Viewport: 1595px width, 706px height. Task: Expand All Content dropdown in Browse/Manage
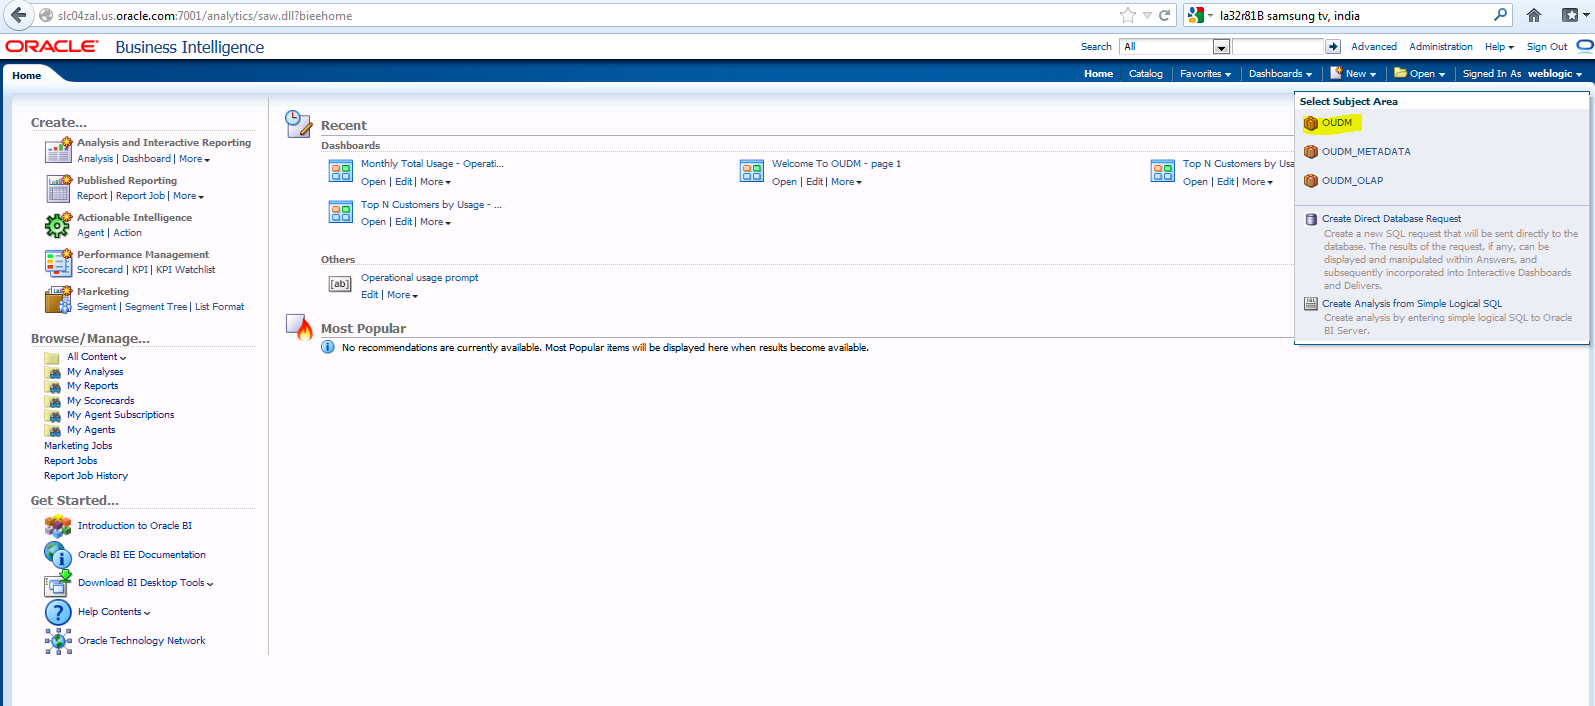click(96, 357)
